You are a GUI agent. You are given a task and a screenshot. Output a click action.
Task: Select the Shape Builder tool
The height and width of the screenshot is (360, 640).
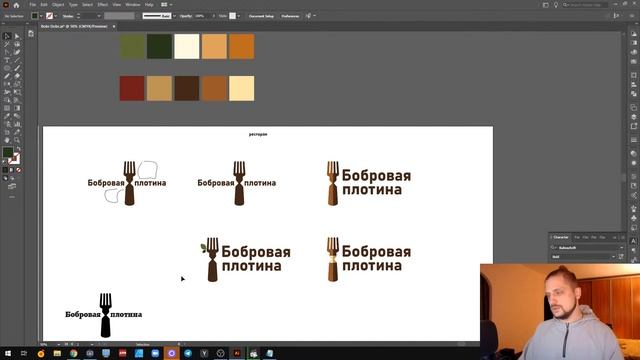[7, 100]
